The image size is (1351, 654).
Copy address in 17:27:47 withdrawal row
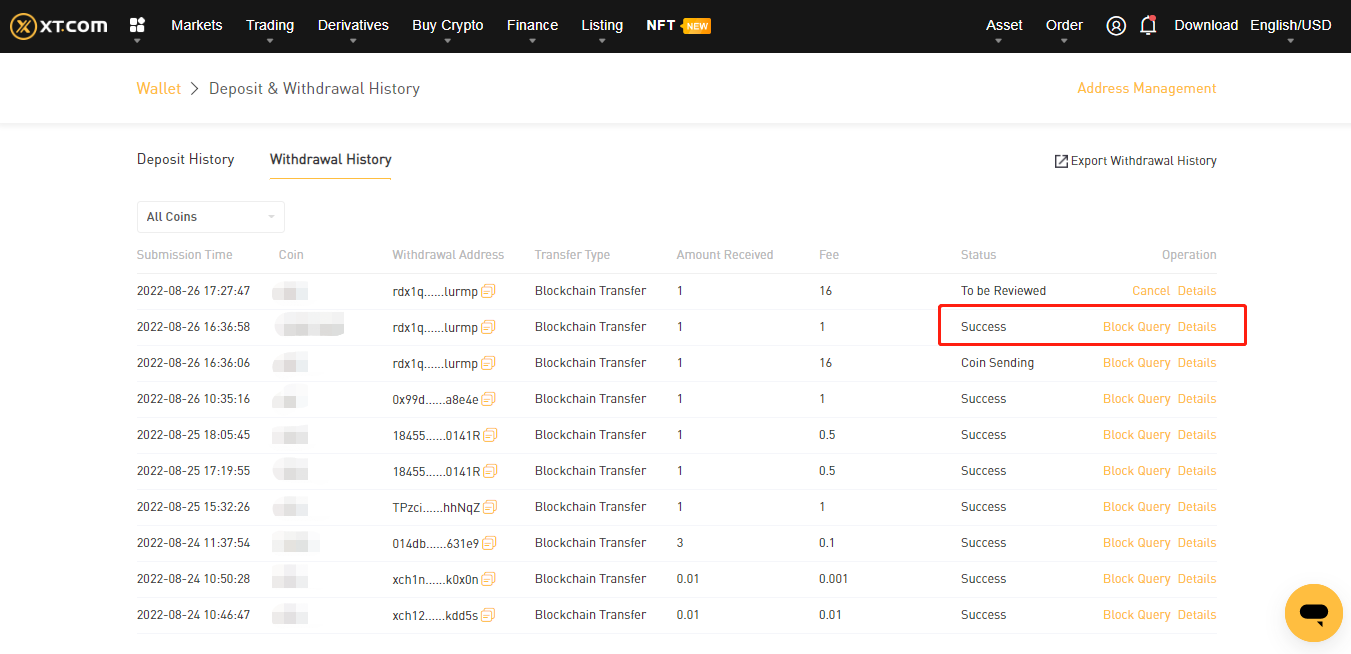[489, 291]
